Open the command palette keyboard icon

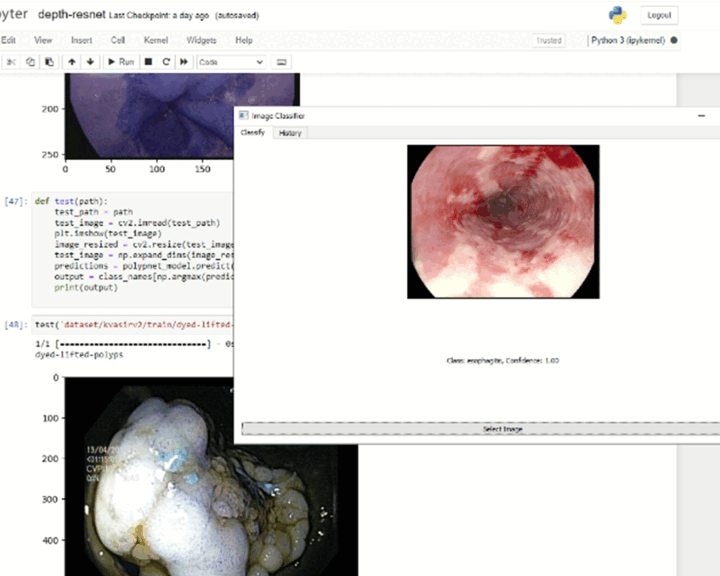coord(282,62)
